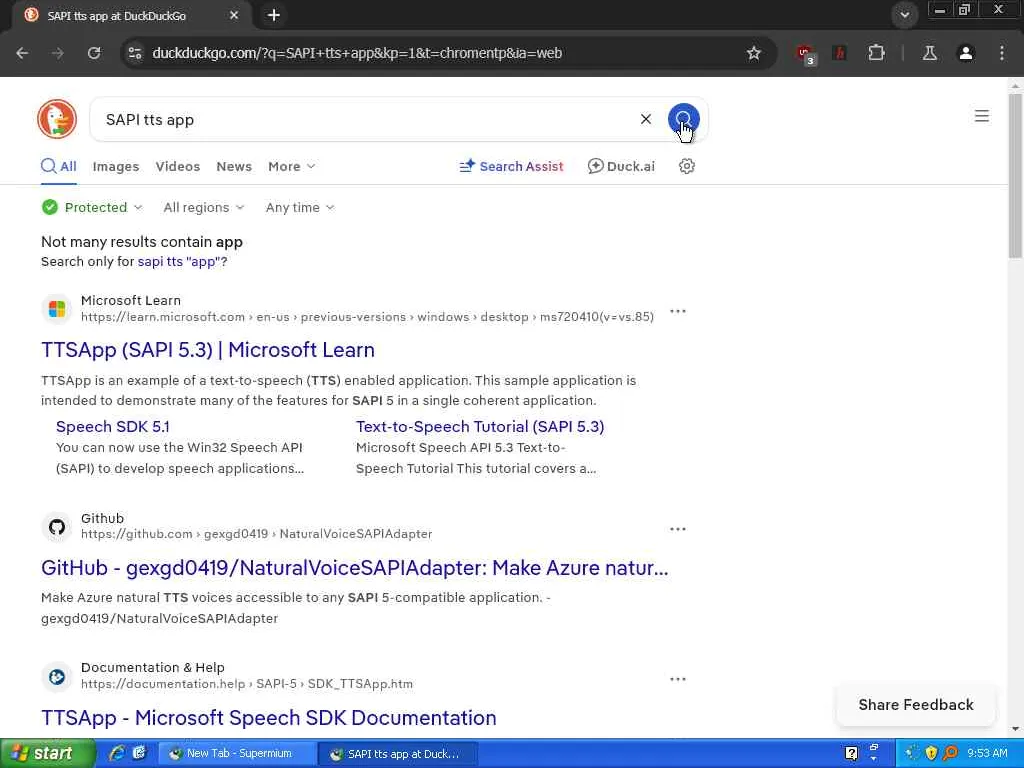This screenshot has height=768, width=1024.
Task: Expand the Protected safe search dropdown
Action: pyautogui.click(x=91, y=207)
